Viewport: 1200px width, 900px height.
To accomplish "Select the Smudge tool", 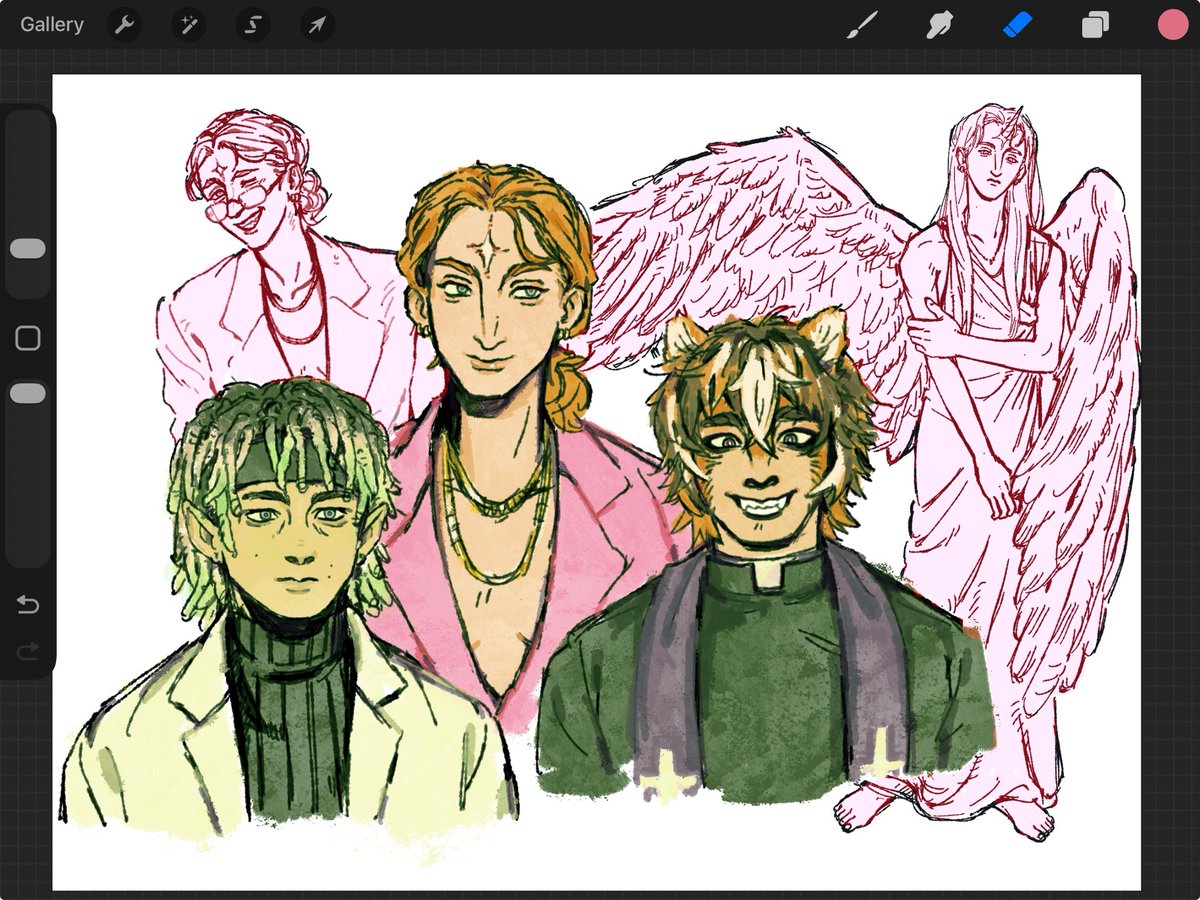I will (939, 25).
